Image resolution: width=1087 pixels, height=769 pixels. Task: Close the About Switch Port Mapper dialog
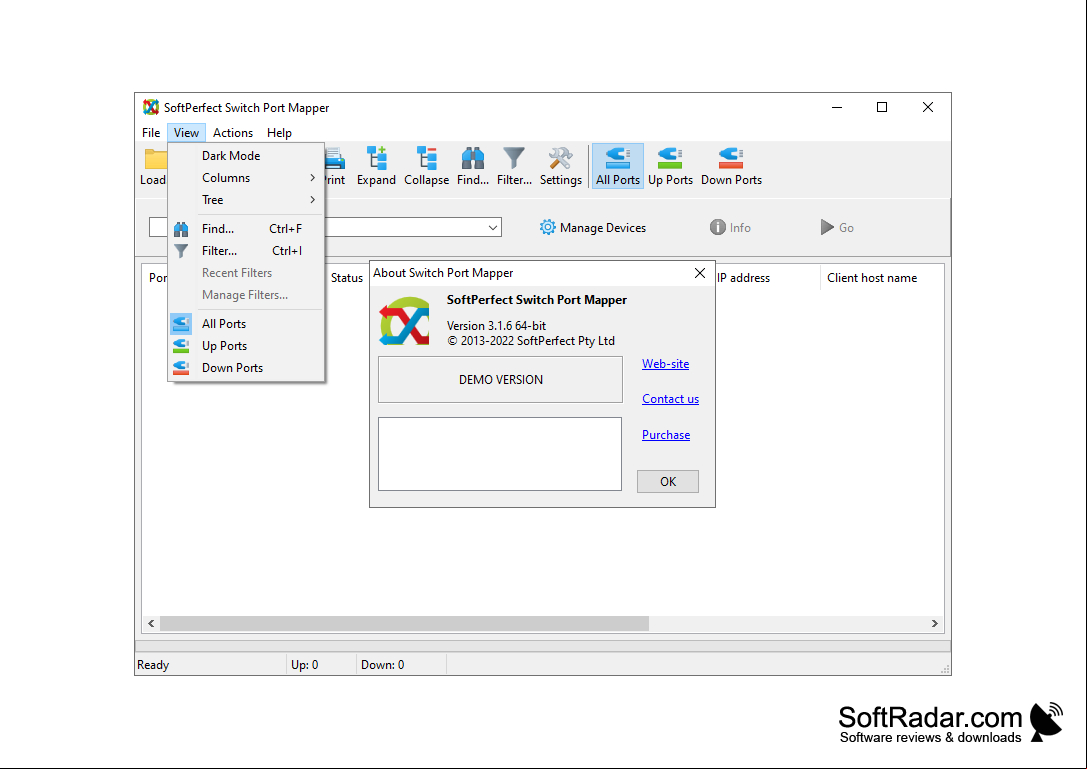pyautogui.click(x=700, y=273)
